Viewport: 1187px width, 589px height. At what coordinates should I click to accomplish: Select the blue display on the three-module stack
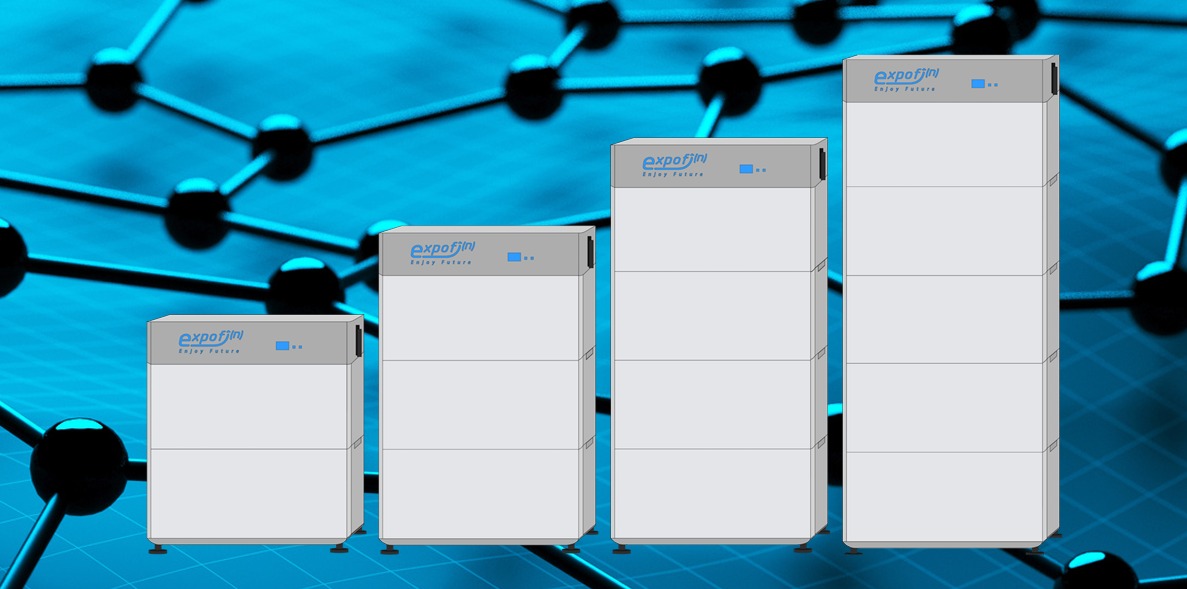click(514, 257)
